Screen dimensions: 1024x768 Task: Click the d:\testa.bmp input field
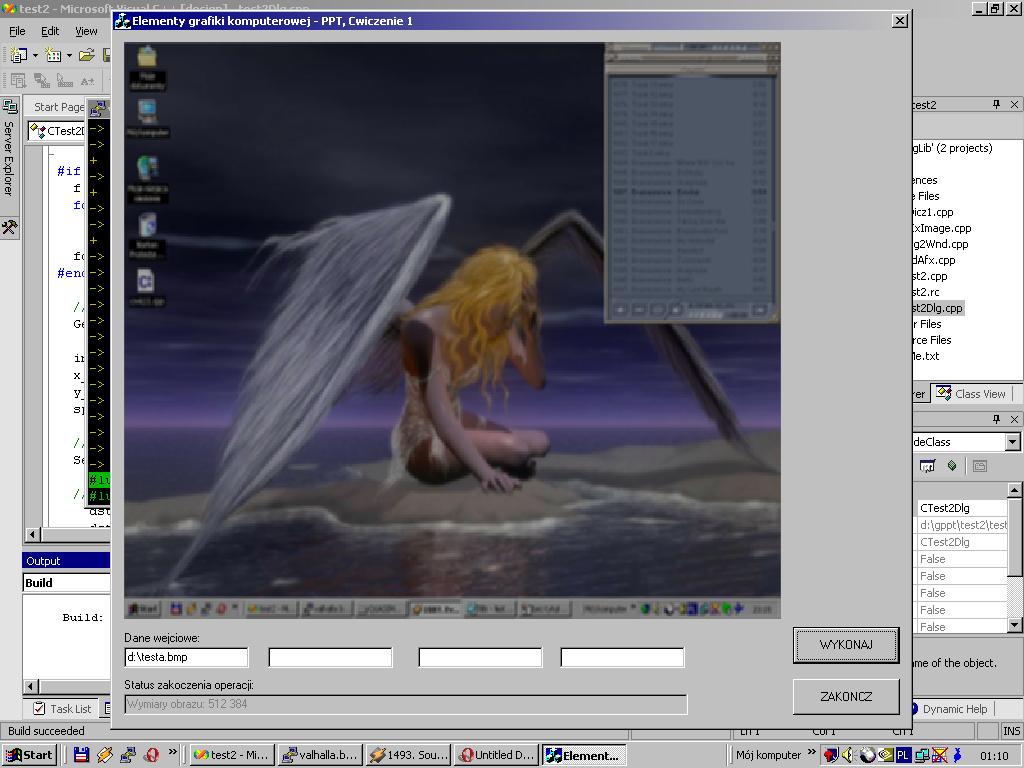click(x=186, y=657)
